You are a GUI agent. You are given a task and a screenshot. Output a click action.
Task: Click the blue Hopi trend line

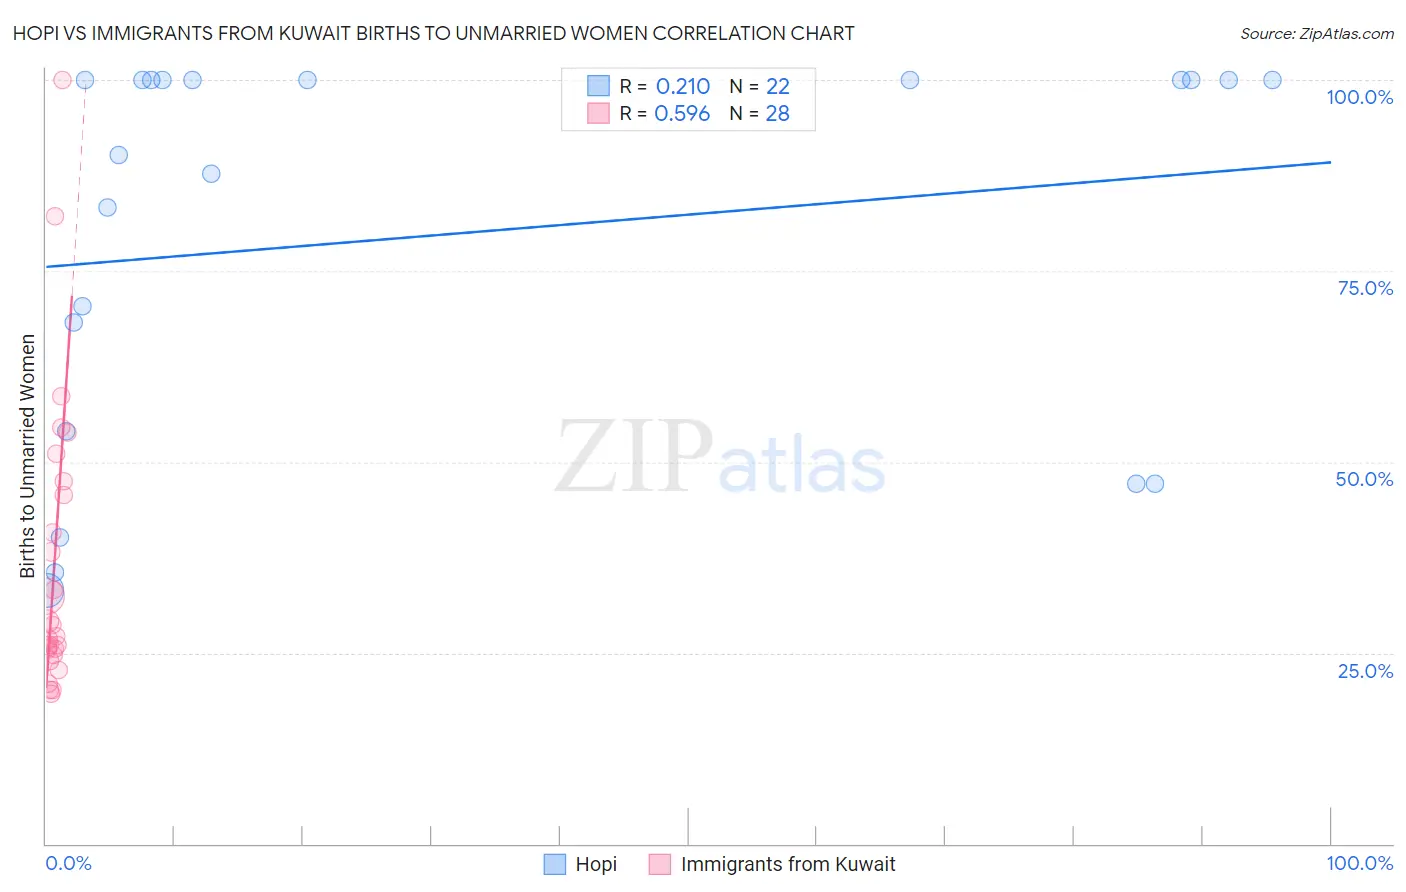pos(688,214)
